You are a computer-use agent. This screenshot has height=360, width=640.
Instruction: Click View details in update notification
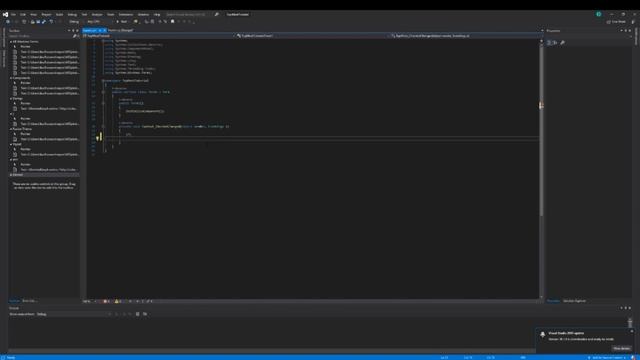click(621, 348)
